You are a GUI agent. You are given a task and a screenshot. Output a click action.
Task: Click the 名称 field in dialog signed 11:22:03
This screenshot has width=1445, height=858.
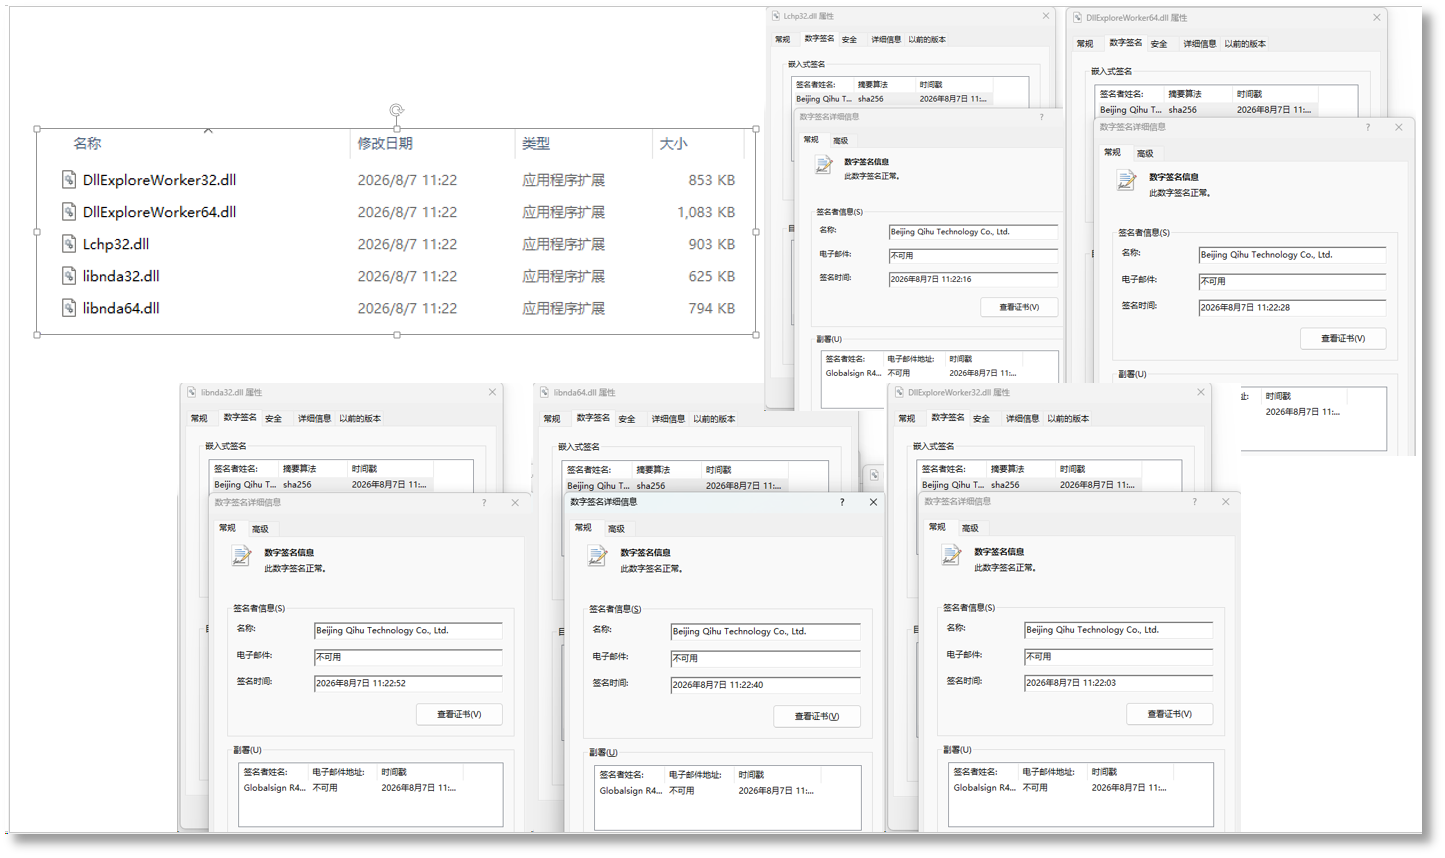tap(1118, 630)
